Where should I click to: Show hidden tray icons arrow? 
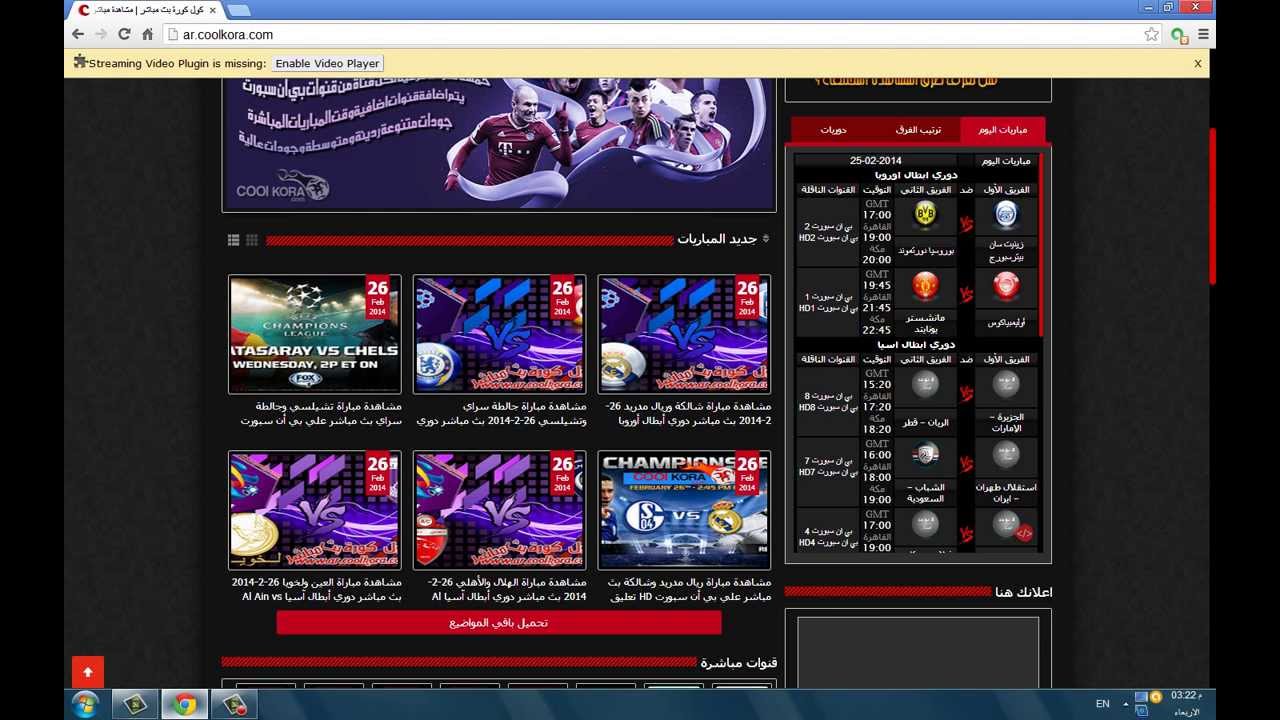coord(1126,704)
